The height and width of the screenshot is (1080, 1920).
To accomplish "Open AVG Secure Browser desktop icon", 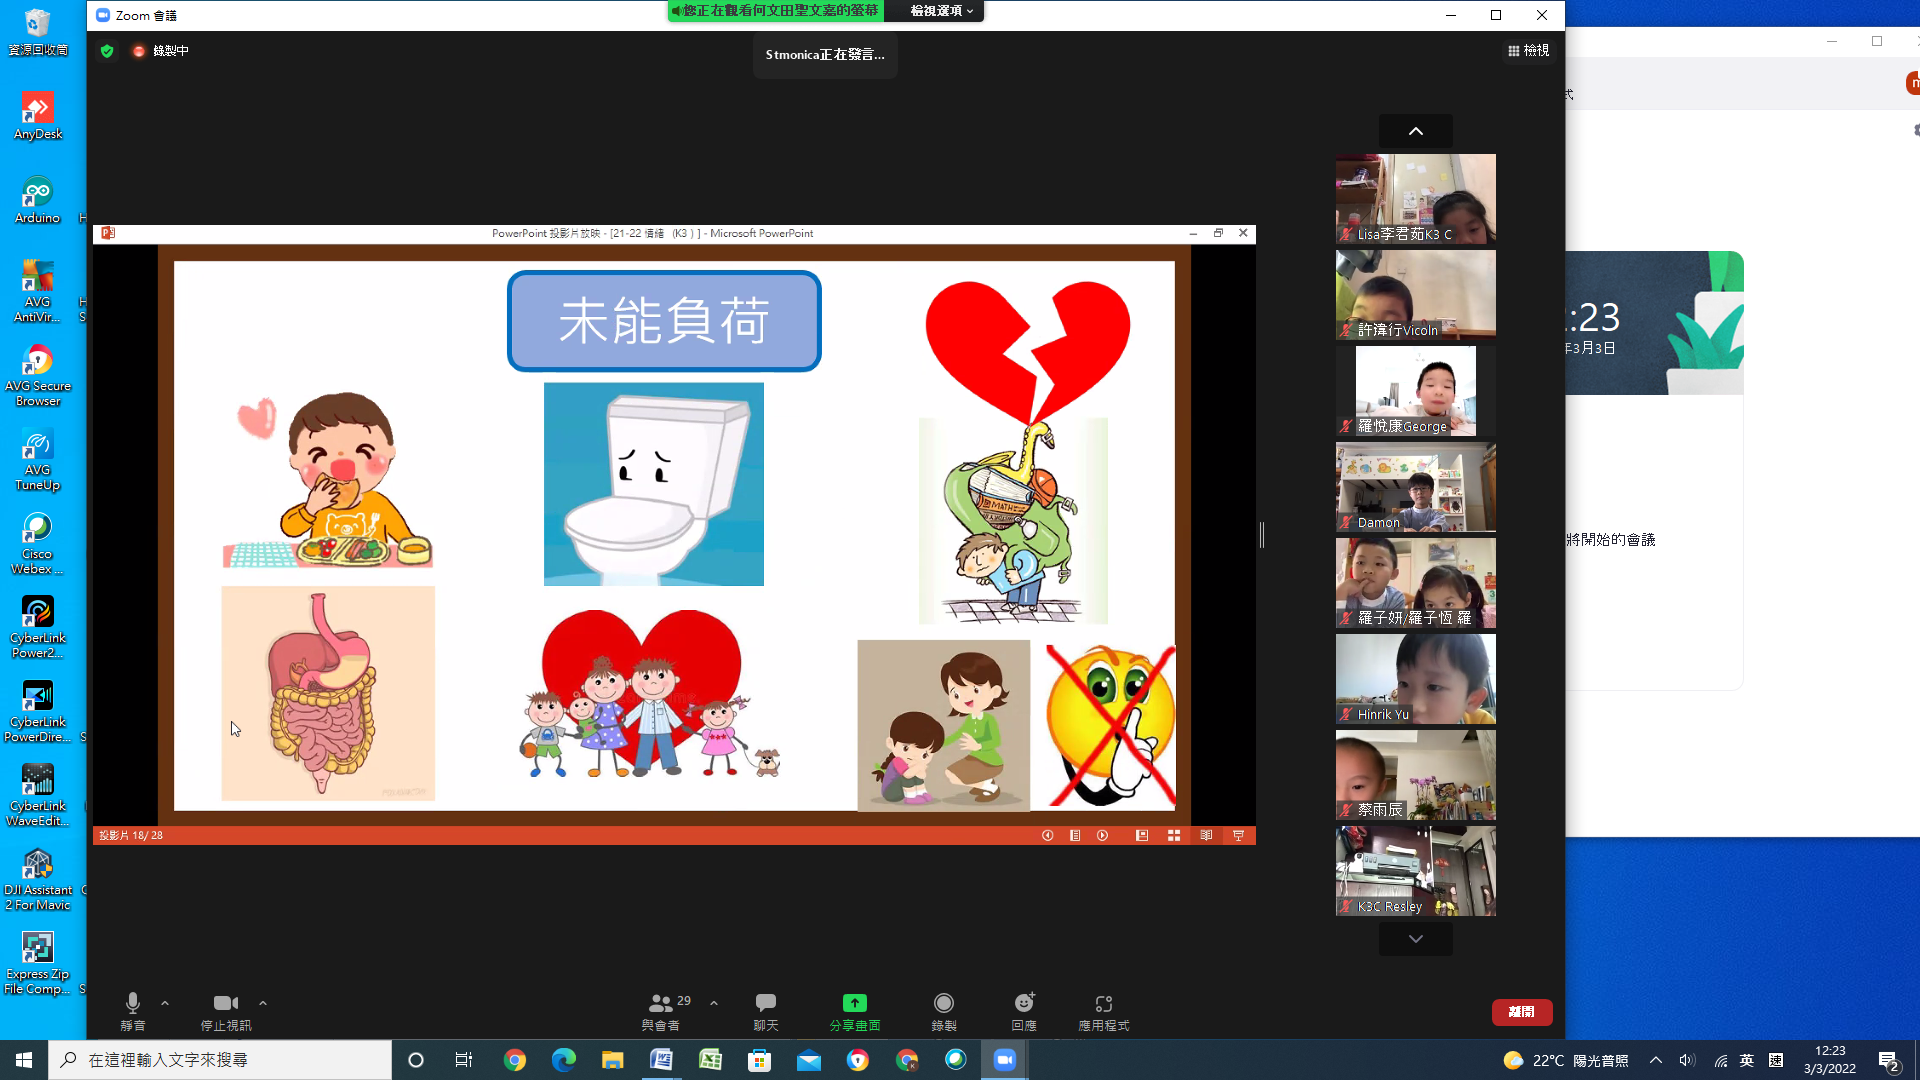I will tap(38, 376).
